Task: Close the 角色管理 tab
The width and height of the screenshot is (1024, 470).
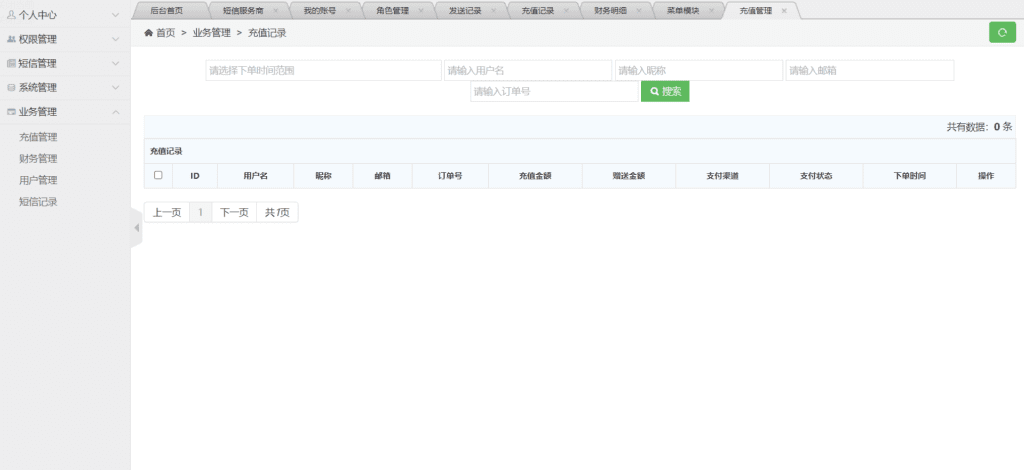Action: [420, 11]
